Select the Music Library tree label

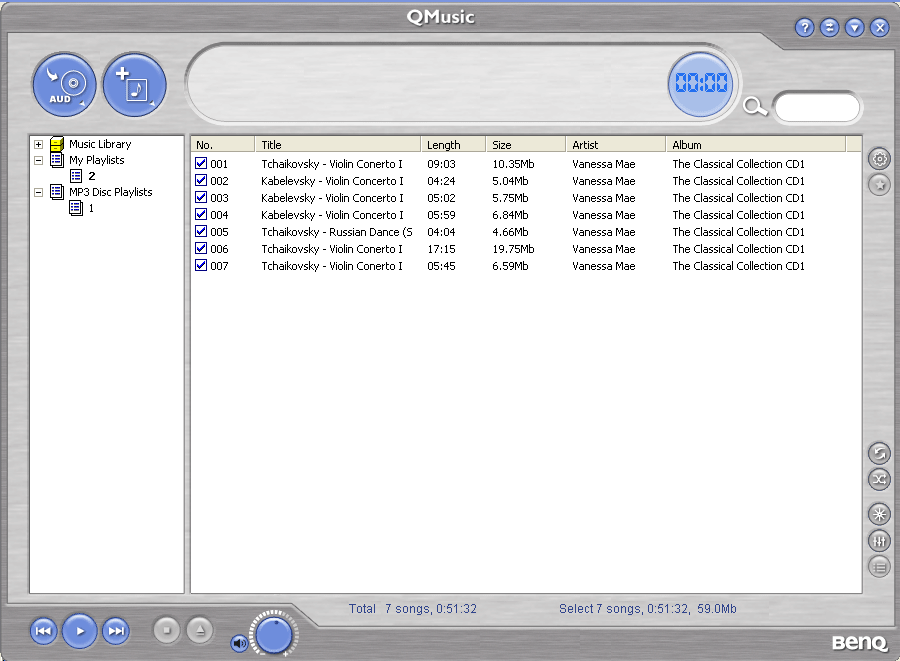point(100,144)
